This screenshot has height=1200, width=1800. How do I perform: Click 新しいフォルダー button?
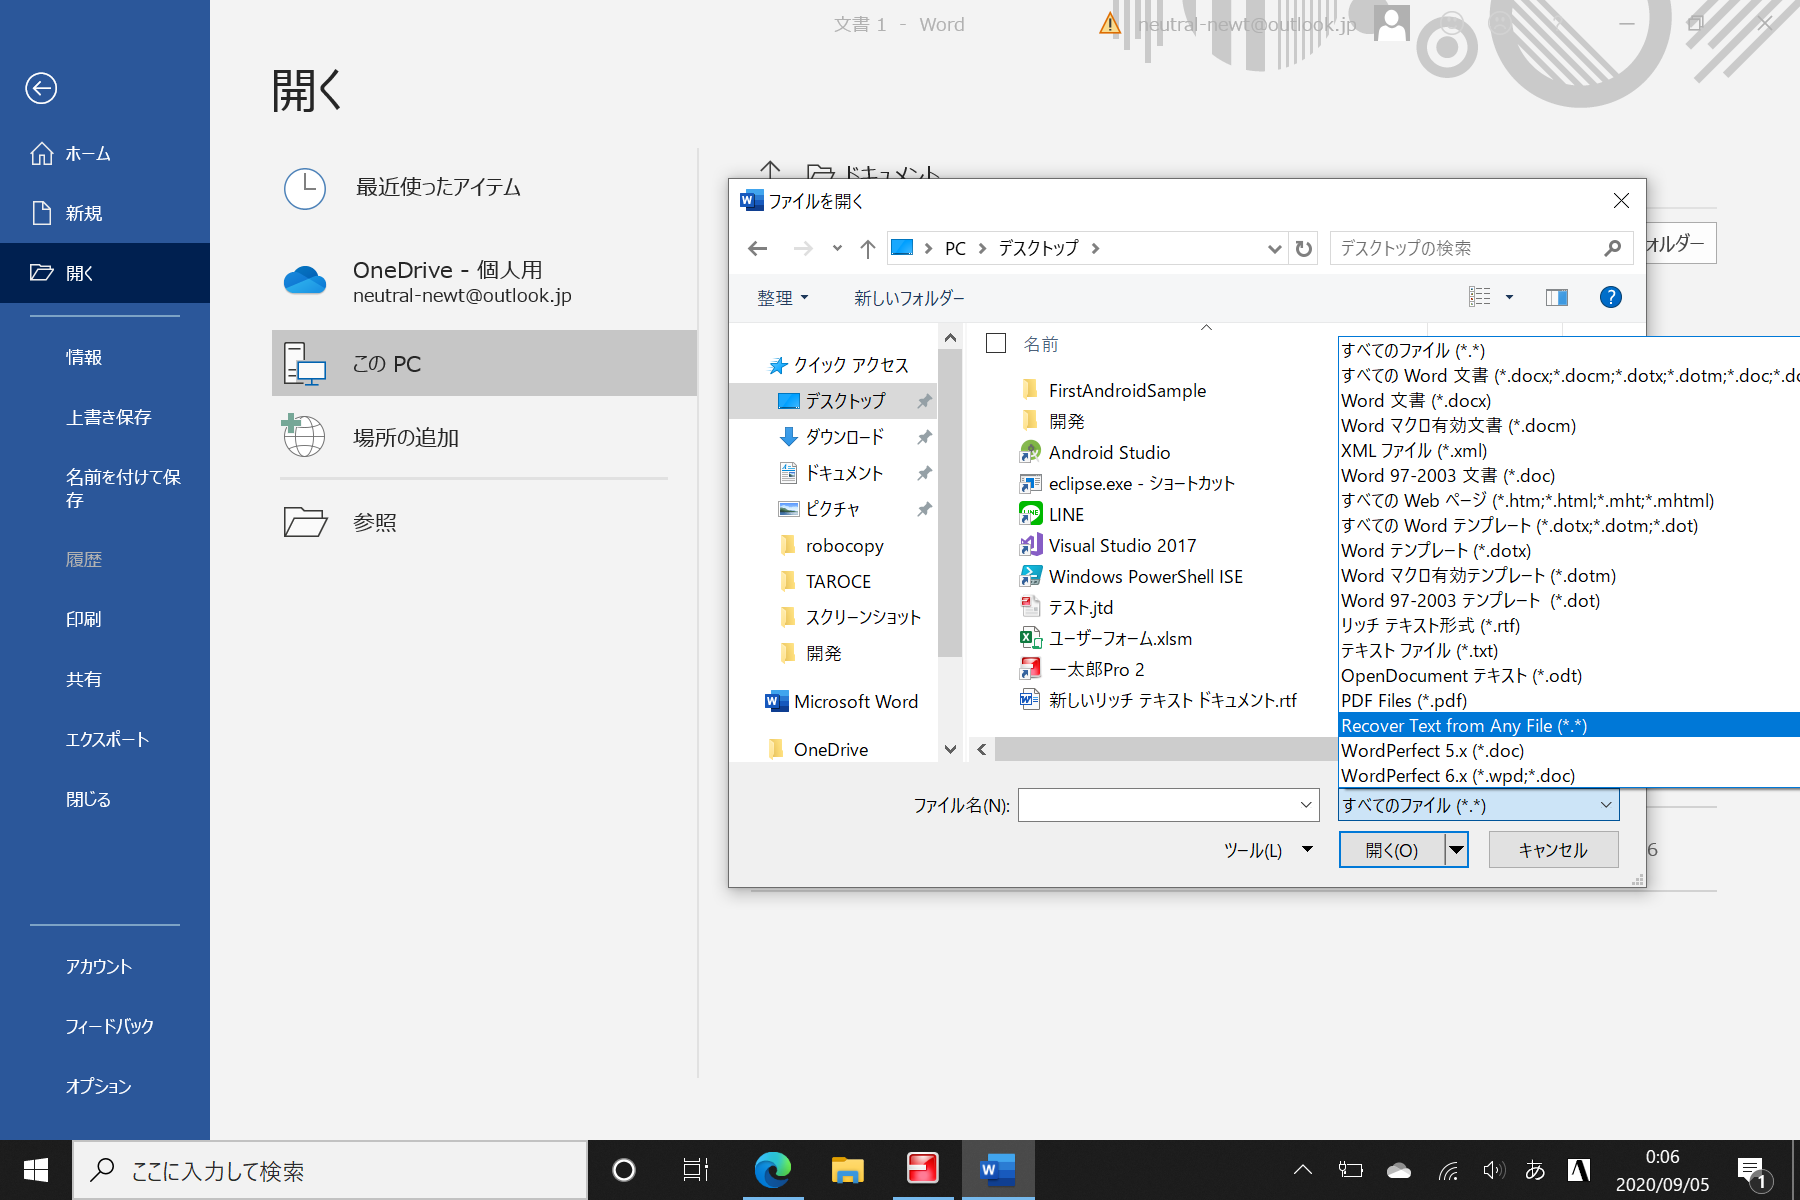click(x=909, y=298)
